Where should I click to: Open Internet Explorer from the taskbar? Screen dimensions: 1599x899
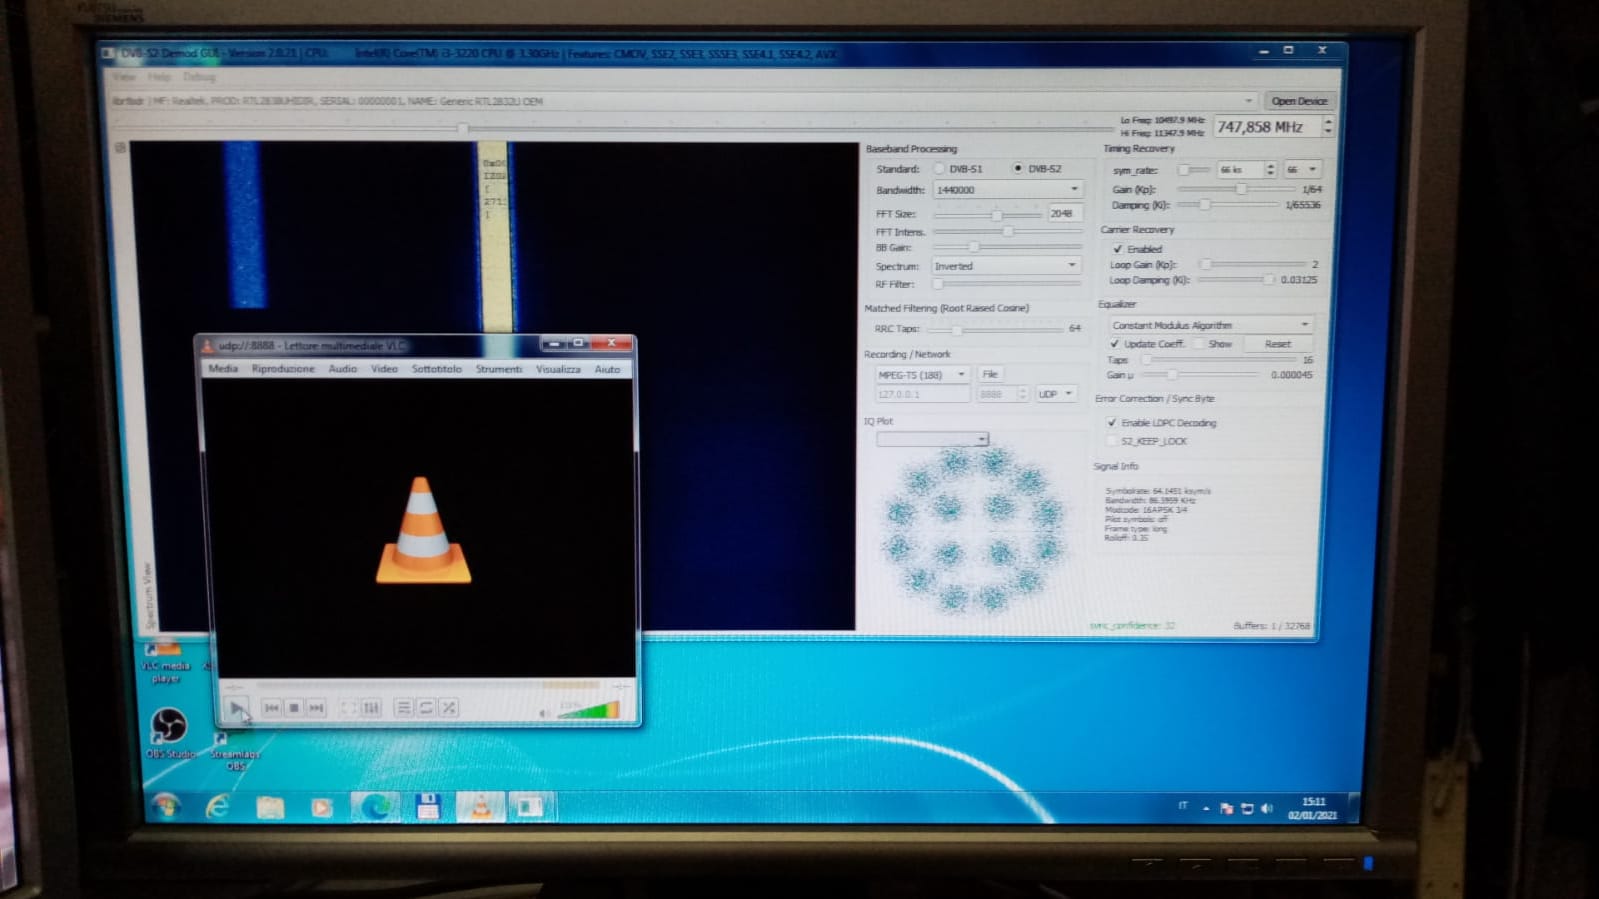(x=217, y=806)
